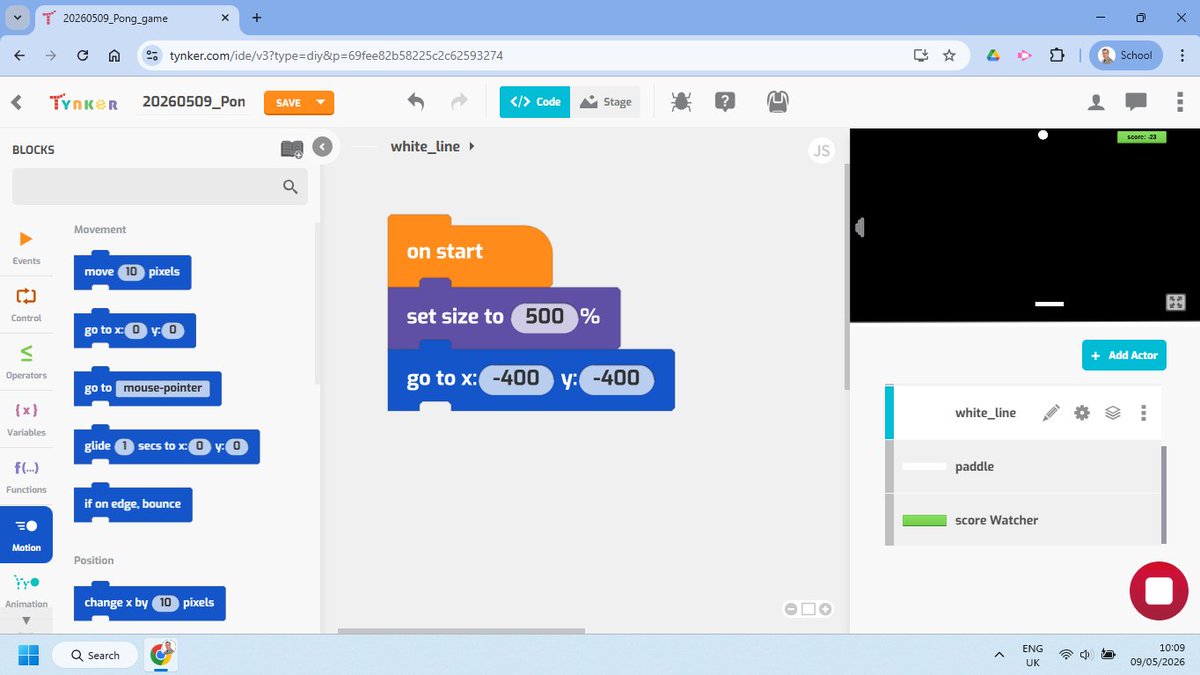Click the 500 size value field

coord(544,317)
